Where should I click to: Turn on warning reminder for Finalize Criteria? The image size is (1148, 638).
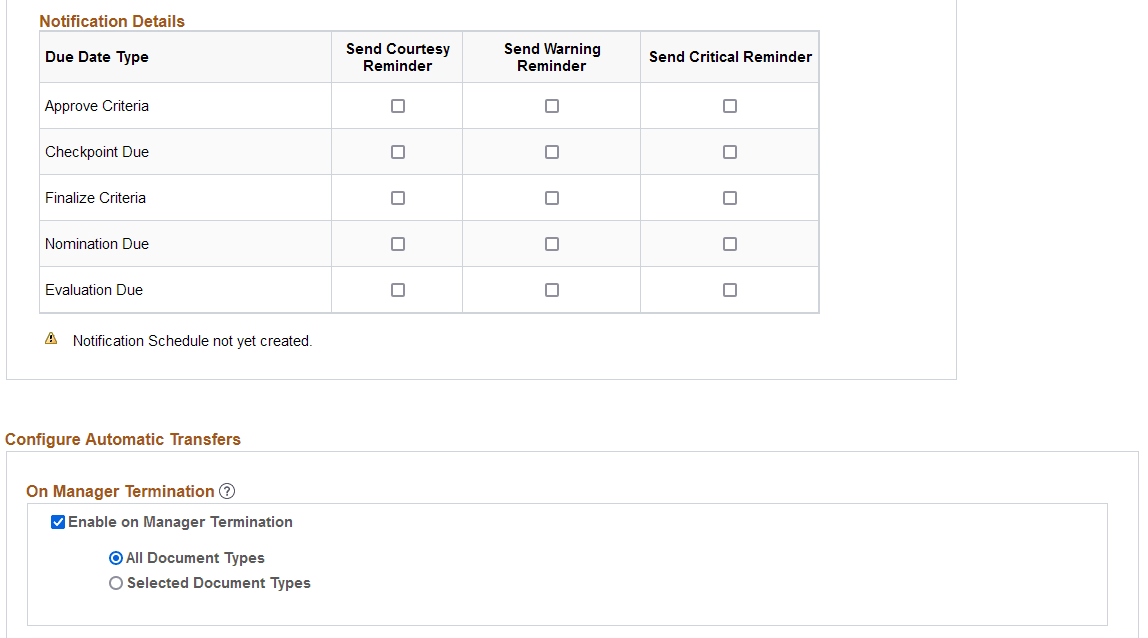(552, 198)
